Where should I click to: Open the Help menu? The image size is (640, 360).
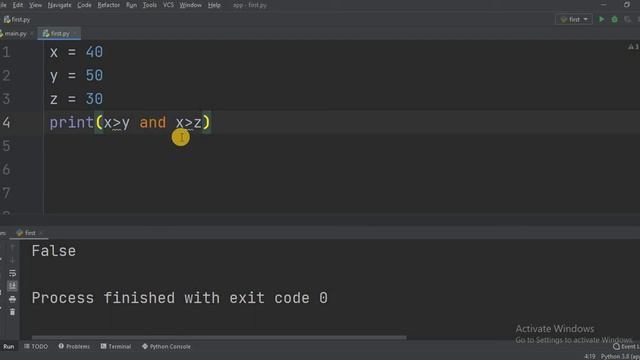click(214, 5)
